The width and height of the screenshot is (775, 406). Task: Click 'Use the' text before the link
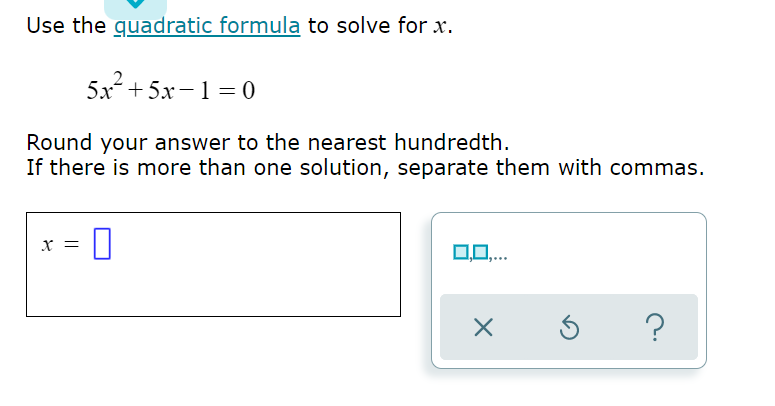pos(66,26)
